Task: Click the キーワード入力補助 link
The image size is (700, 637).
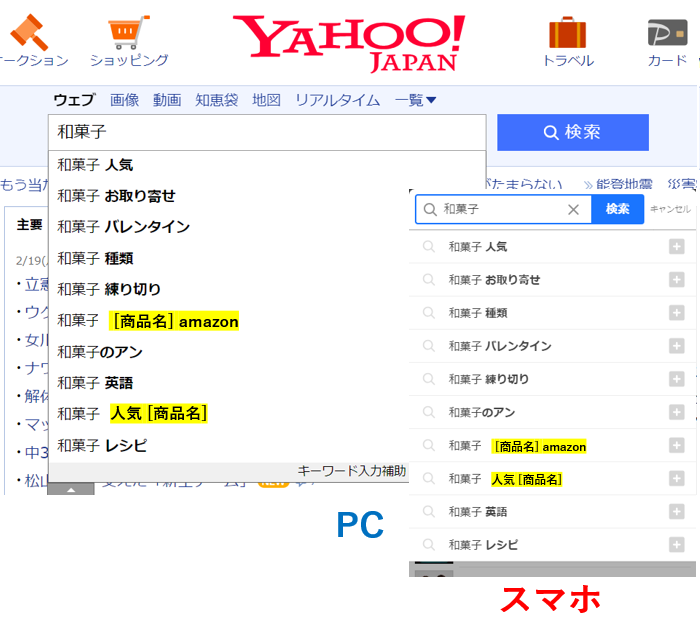Action: (352, 471)
